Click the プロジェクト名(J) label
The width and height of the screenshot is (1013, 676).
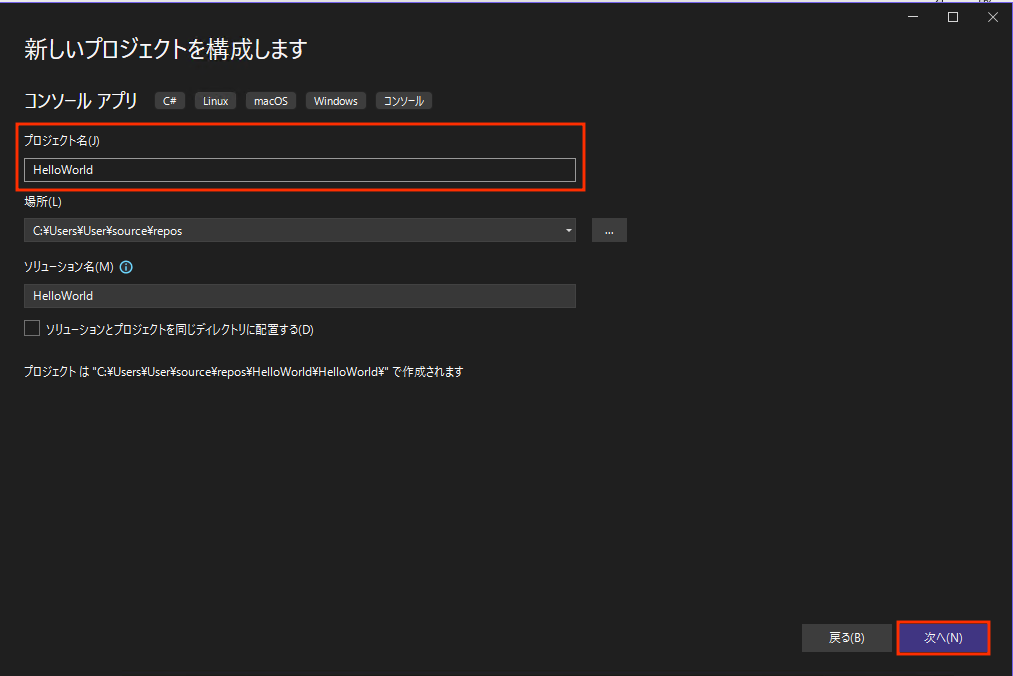point(61,141)
